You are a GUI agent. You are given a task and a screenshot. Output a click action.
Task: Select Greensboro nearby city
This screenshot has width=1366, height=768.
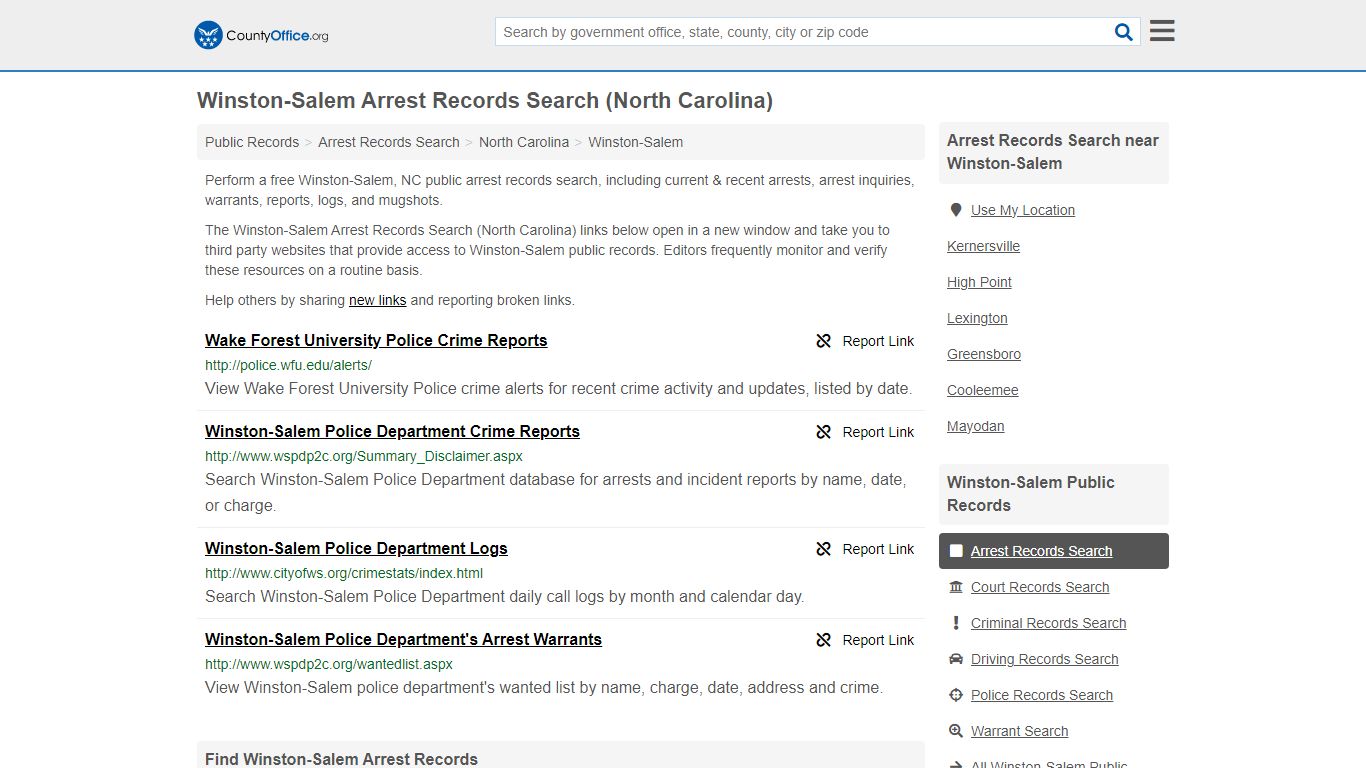pyautogui.click(x=984, y=354)
